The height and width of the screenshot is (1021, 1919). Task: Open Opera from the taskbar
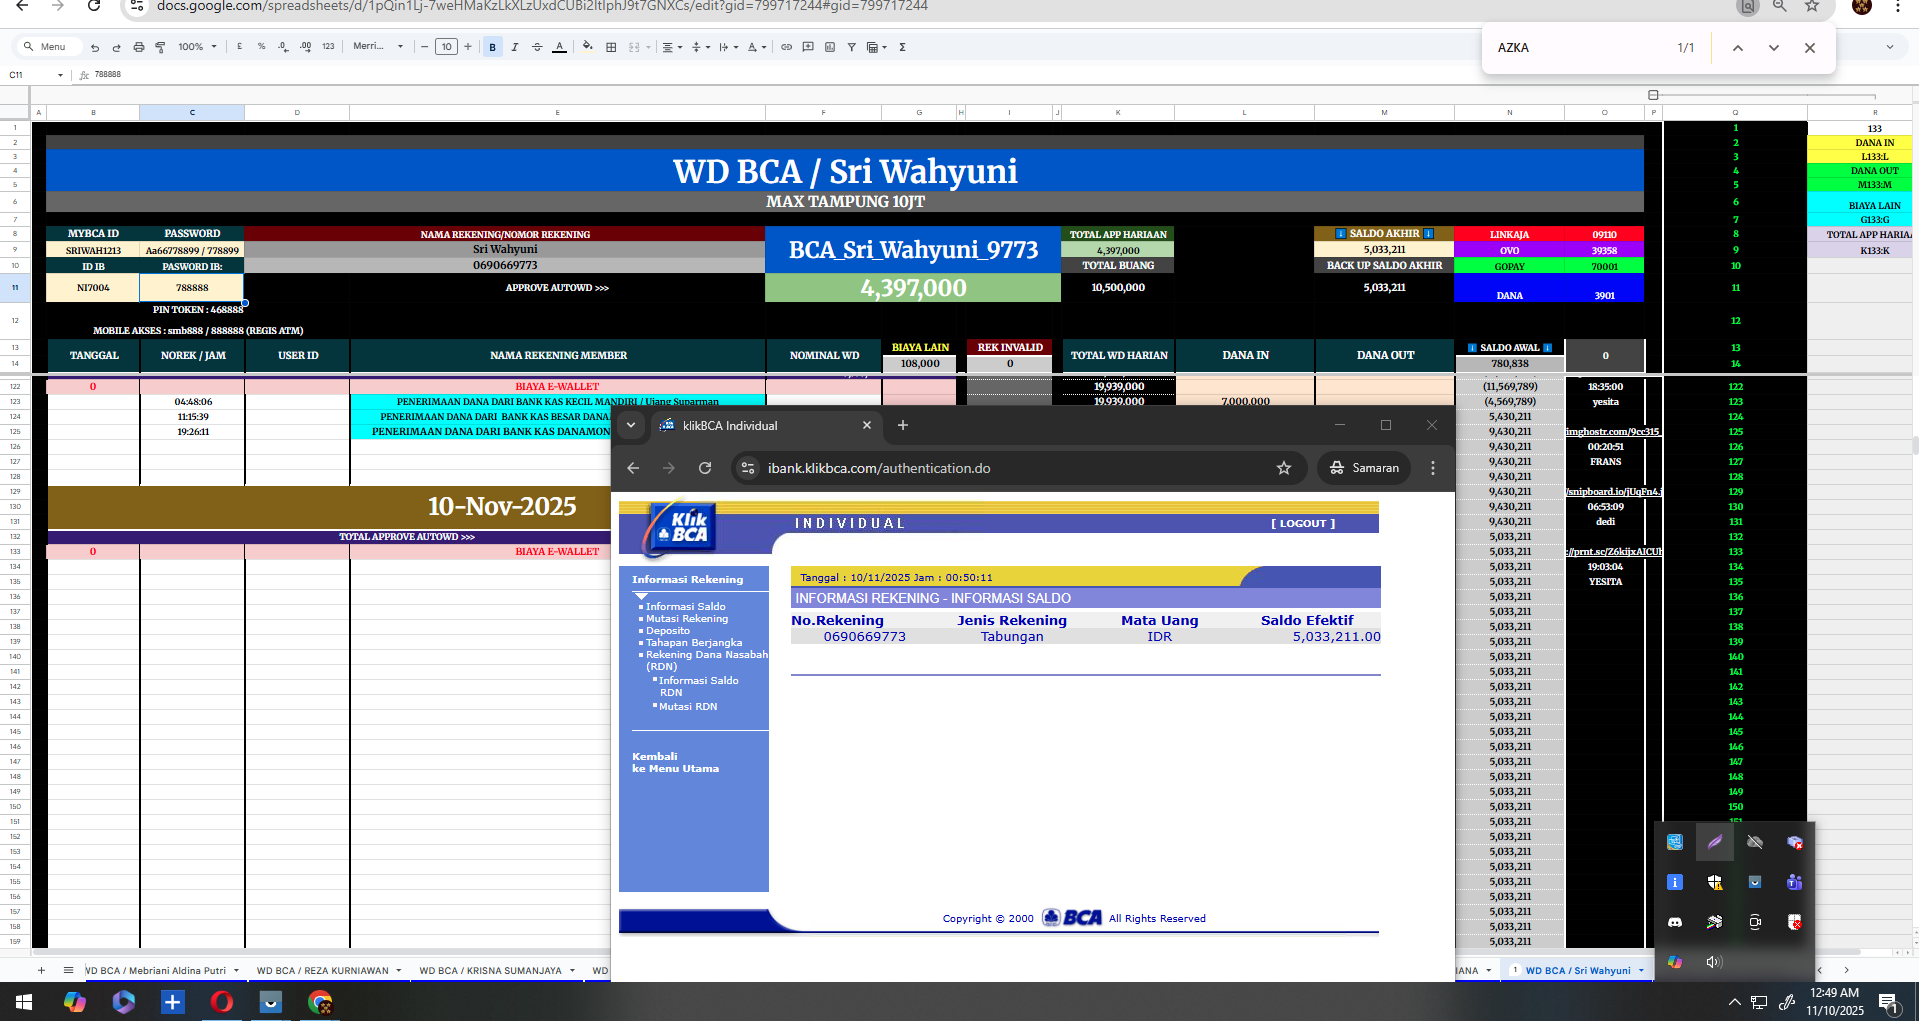click(222, 1002)
